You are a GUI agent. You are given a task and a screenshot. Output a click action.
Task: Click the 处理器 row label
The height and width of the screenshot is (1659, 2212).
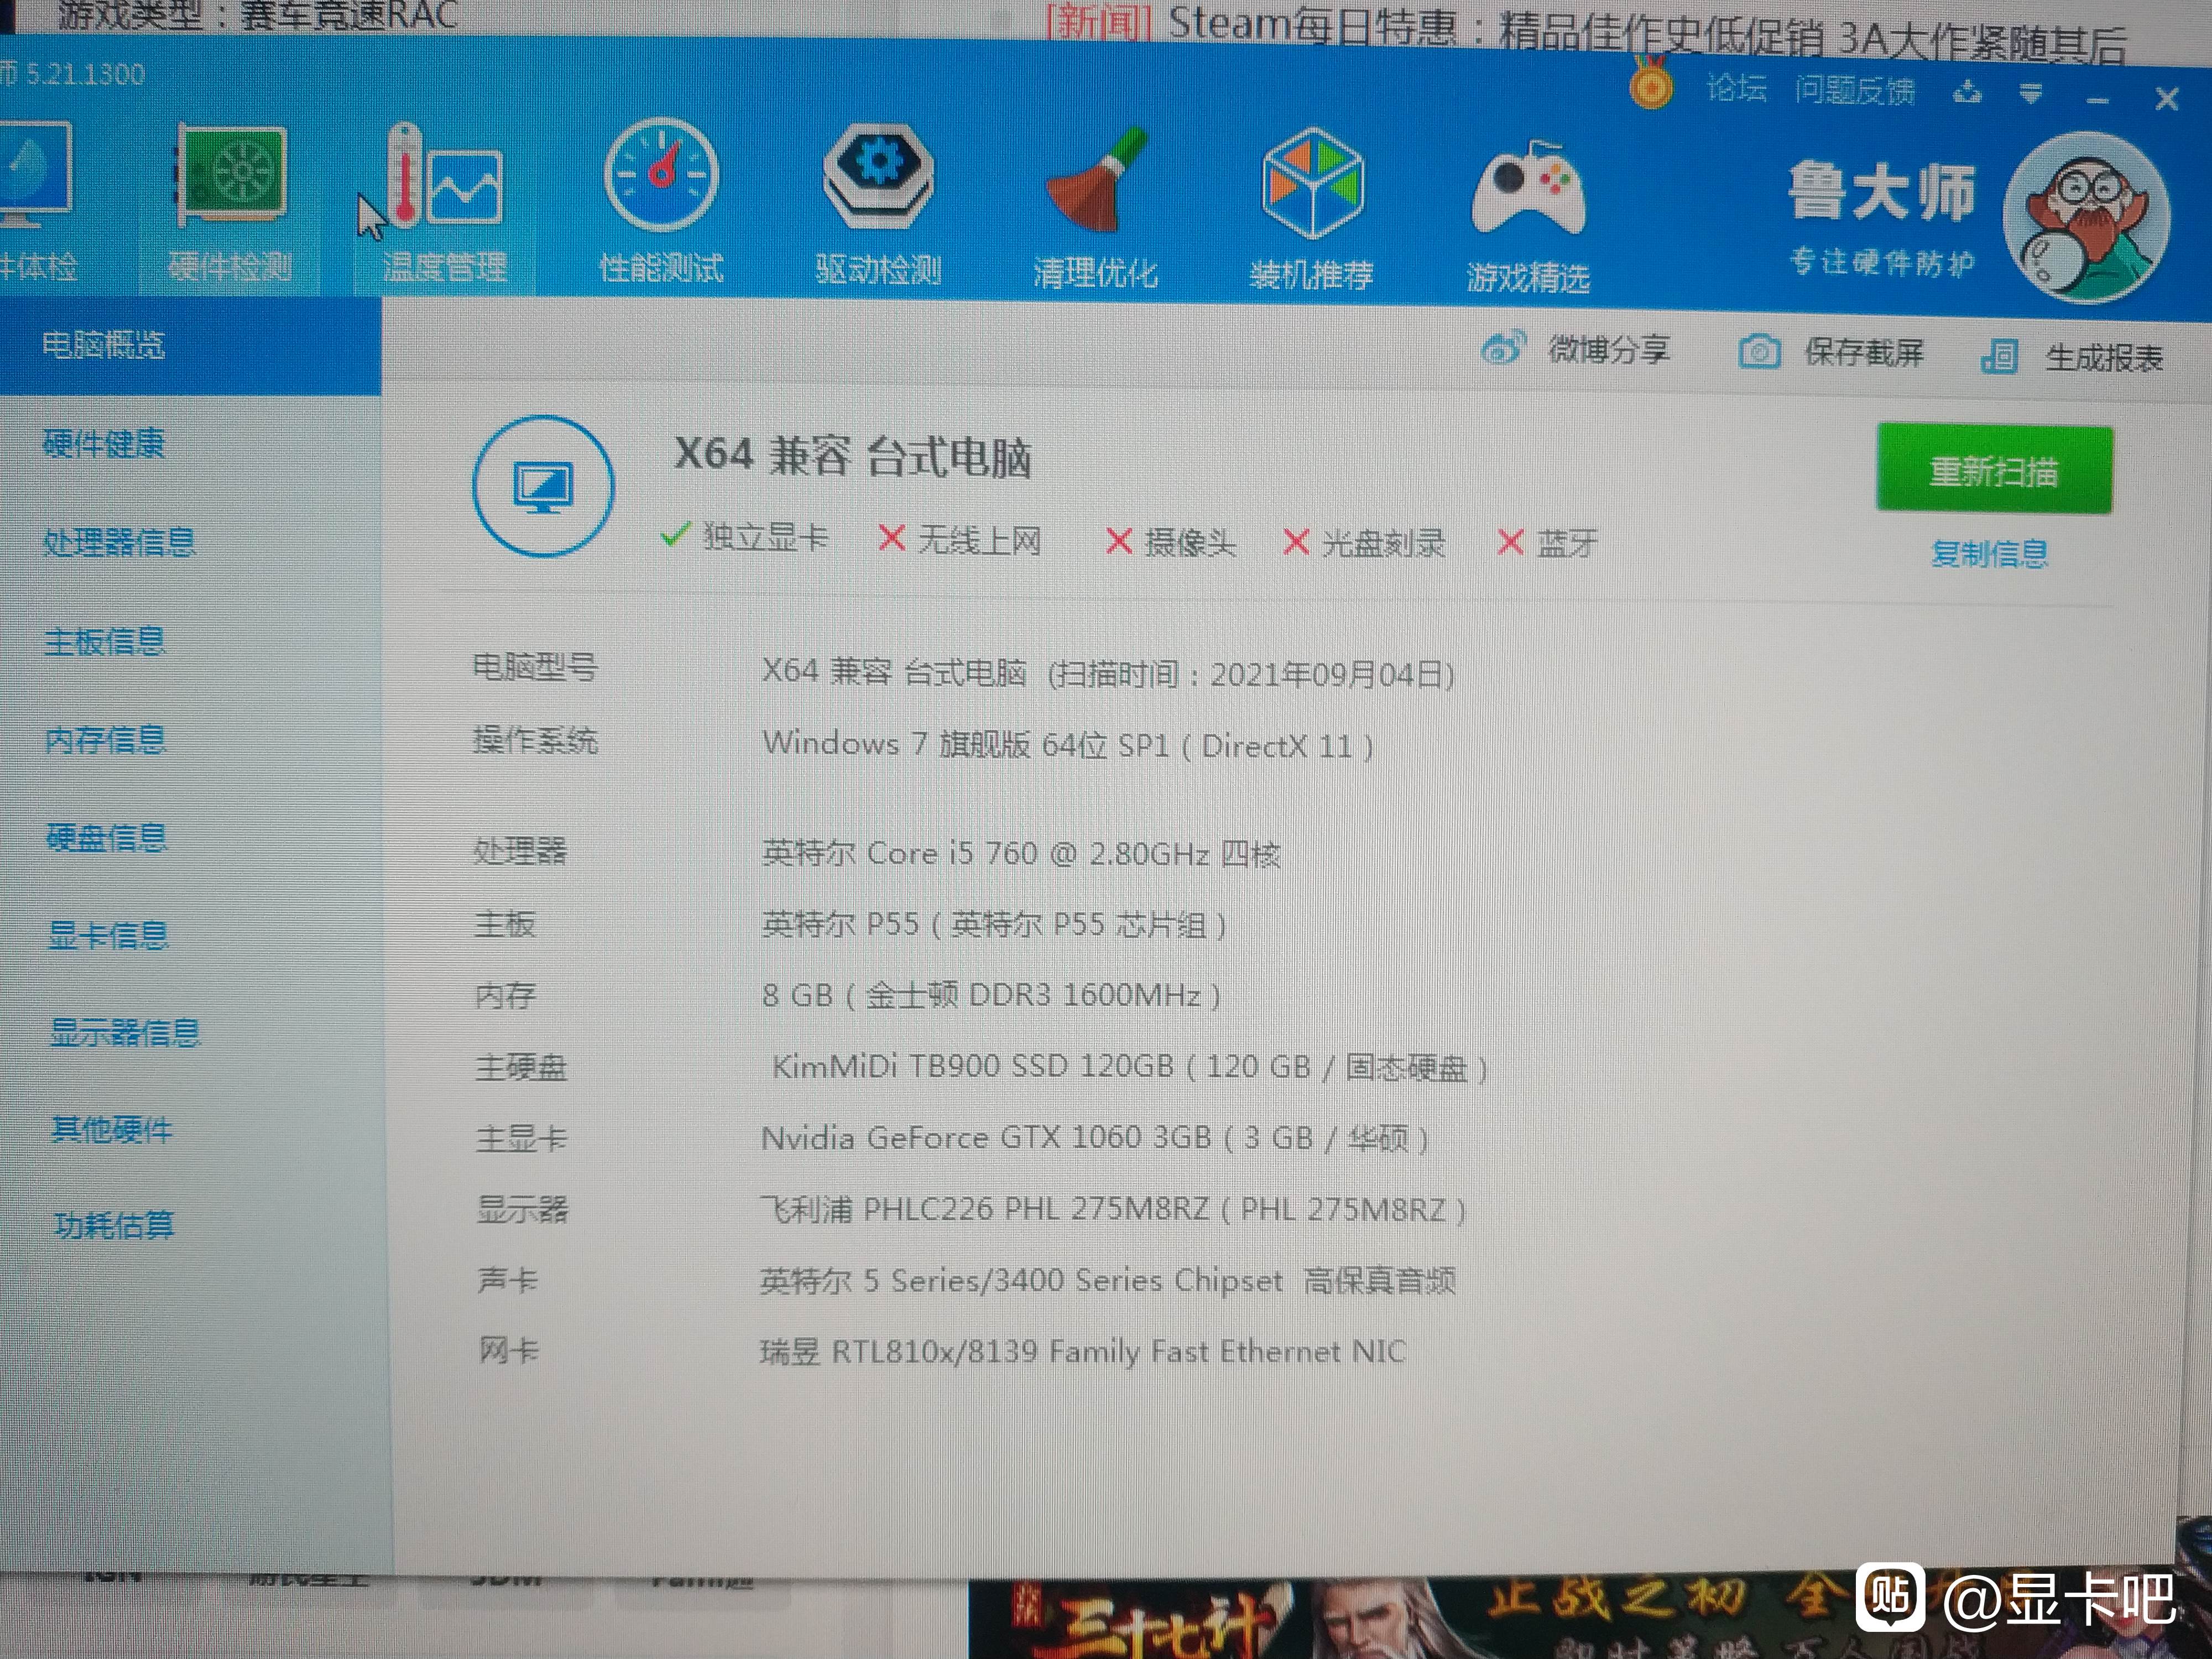pyautogui.click(x=520, y=851)
